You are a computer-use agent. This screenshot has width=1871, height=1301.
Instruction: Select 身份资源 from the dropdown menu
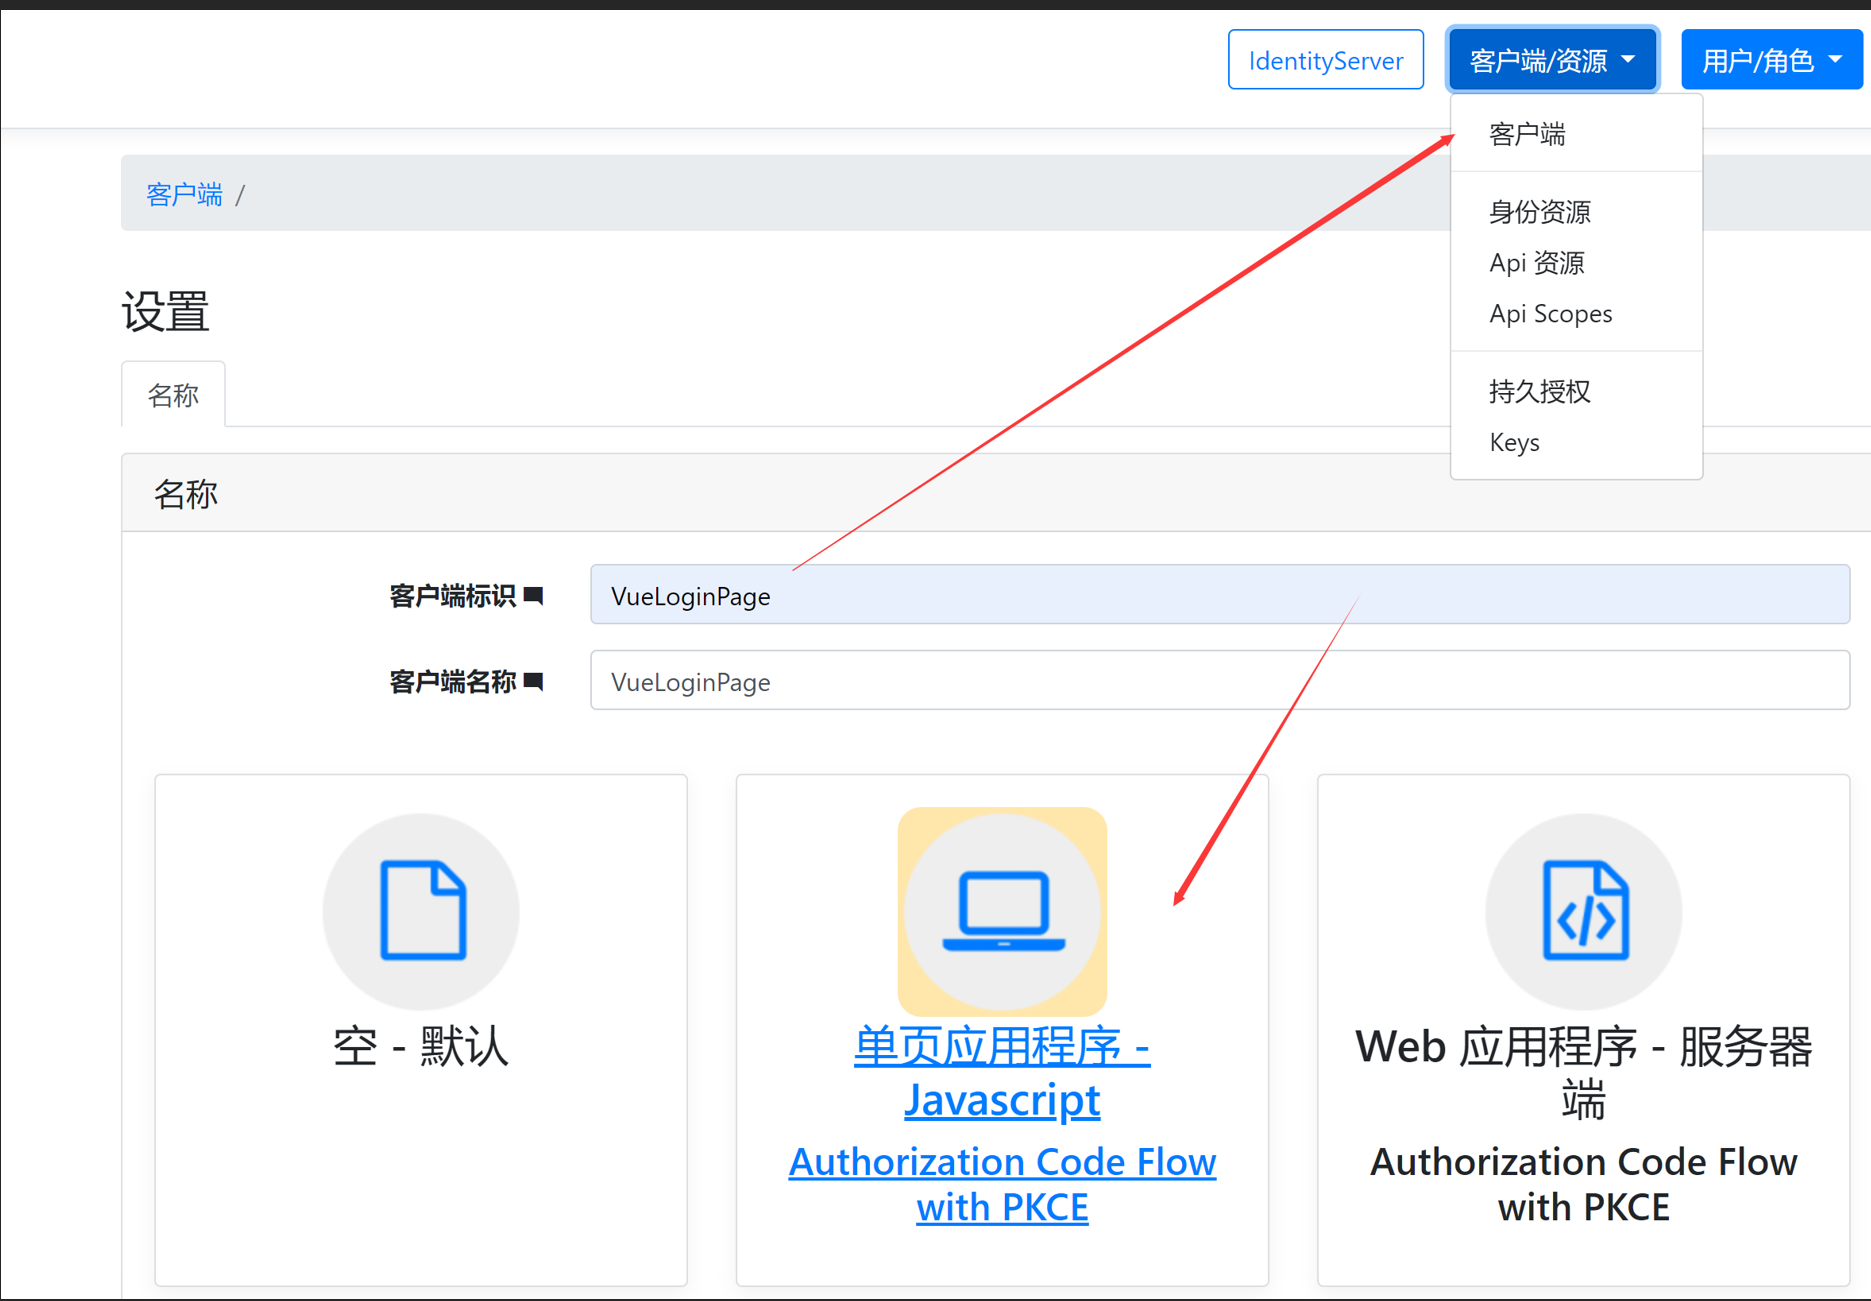click(1540, 212)
